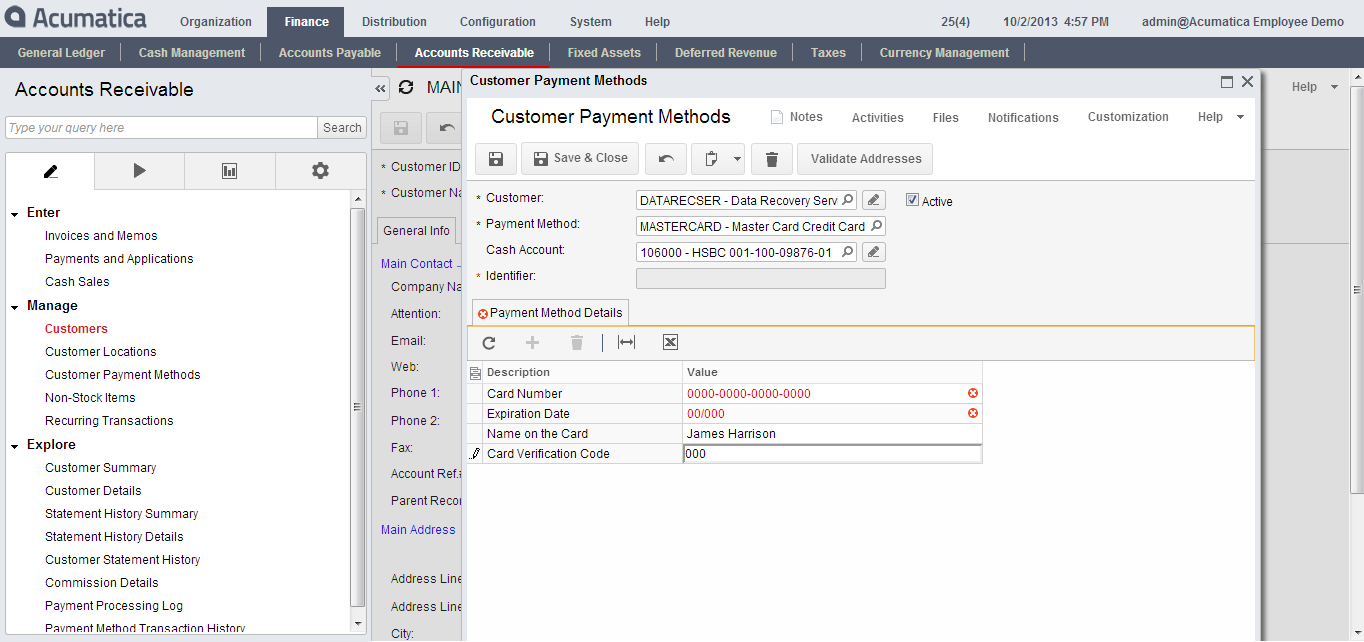
Task: Edit Cash Account with pencil icon
Action: click(x=874, y=252)
